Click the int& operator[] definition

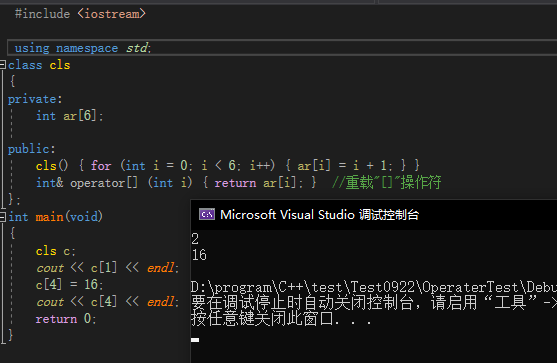(x=176, y=183)
